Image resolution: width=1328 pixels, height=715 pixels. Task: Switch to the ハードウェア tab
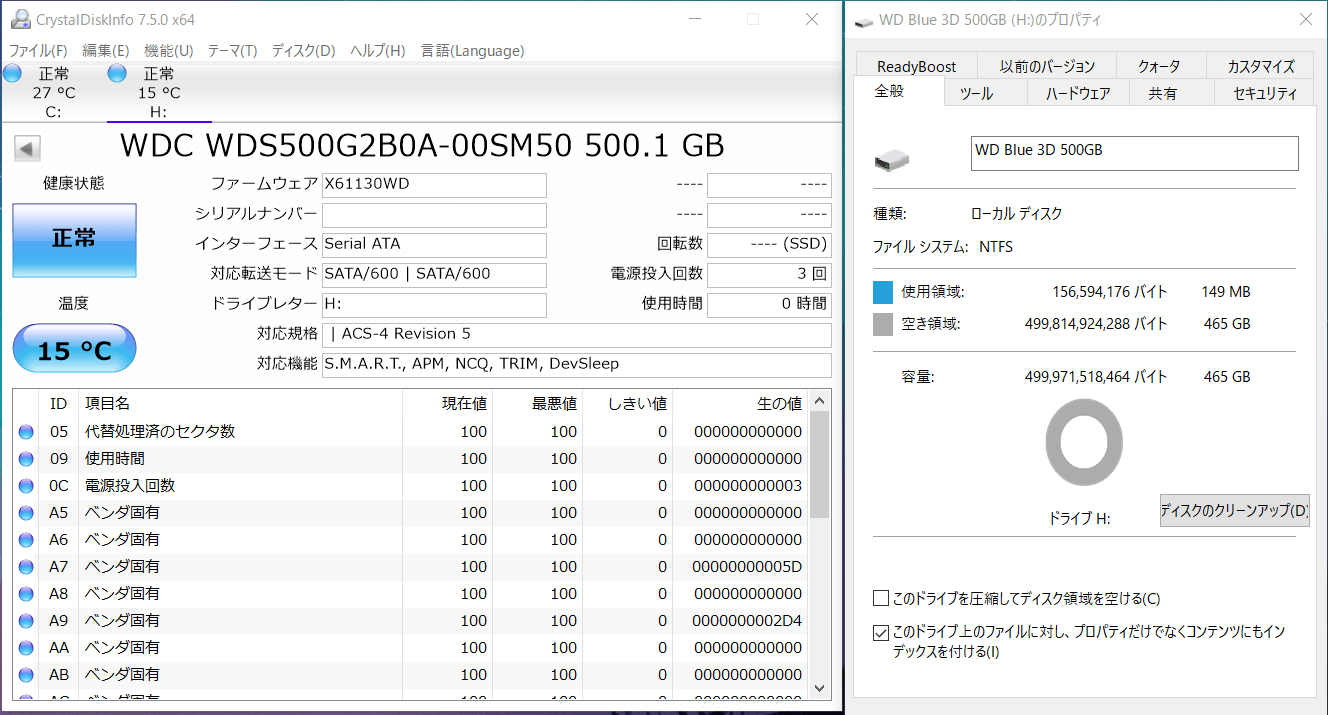1078,94
